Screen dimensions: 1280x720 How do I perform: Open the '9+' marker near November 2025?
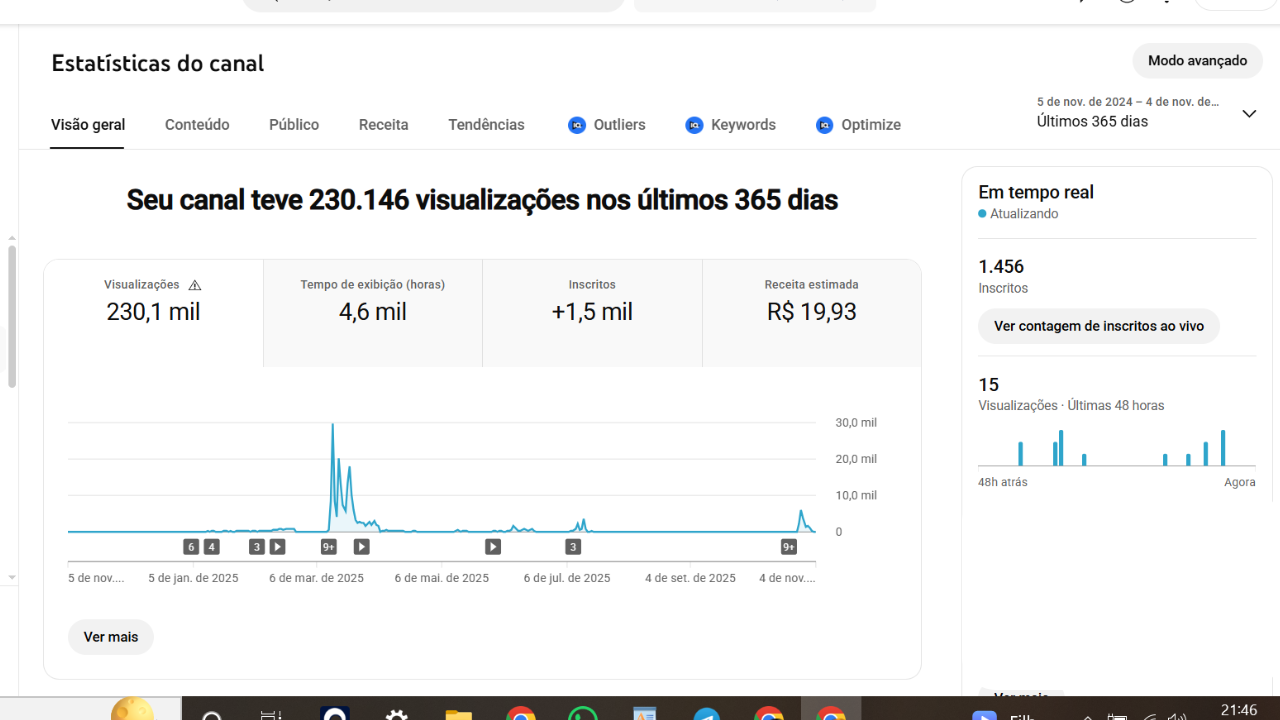[x=789, y=547]
